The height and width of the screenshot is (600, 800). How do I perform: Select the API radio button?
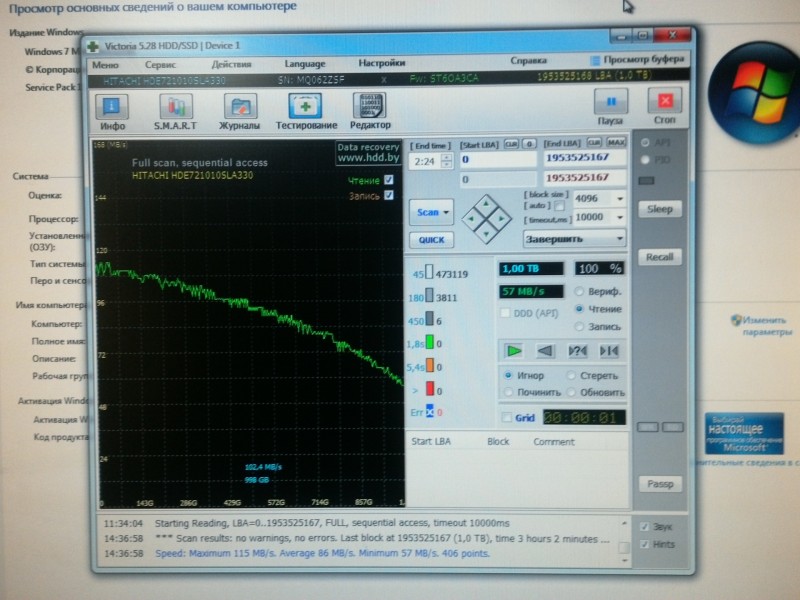click(x=645, y=142)
